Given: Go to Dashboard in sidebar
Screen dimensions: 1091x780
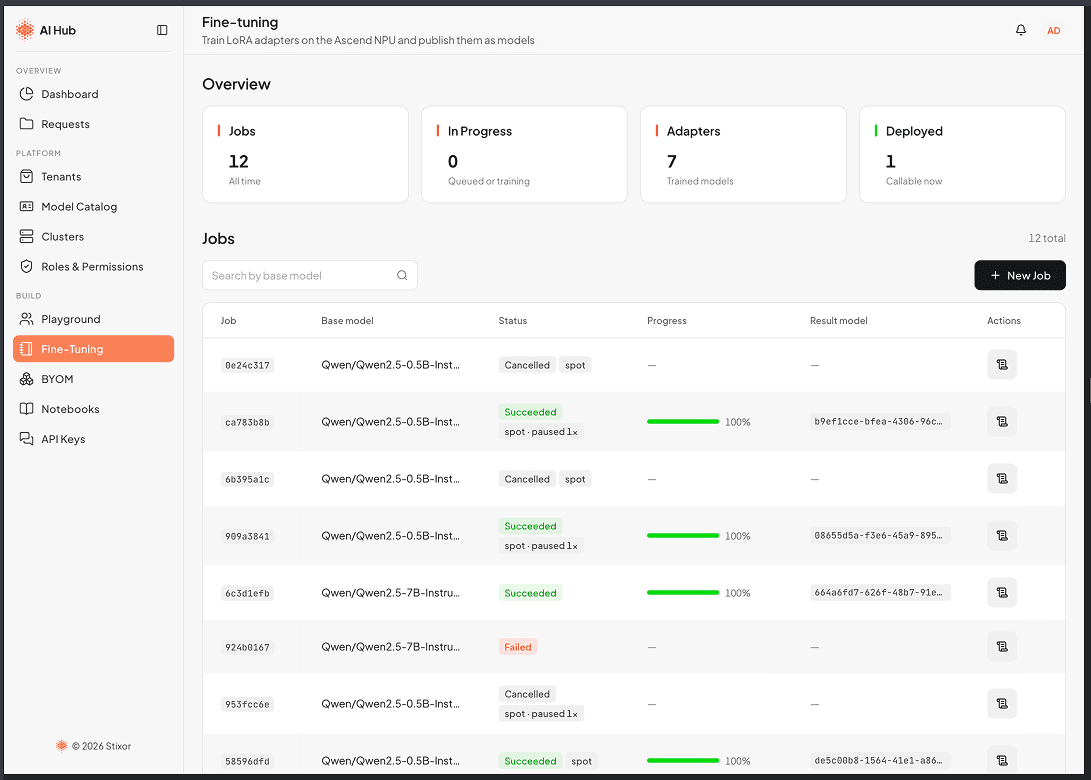Looking at the screenshot, I should 93,94.
